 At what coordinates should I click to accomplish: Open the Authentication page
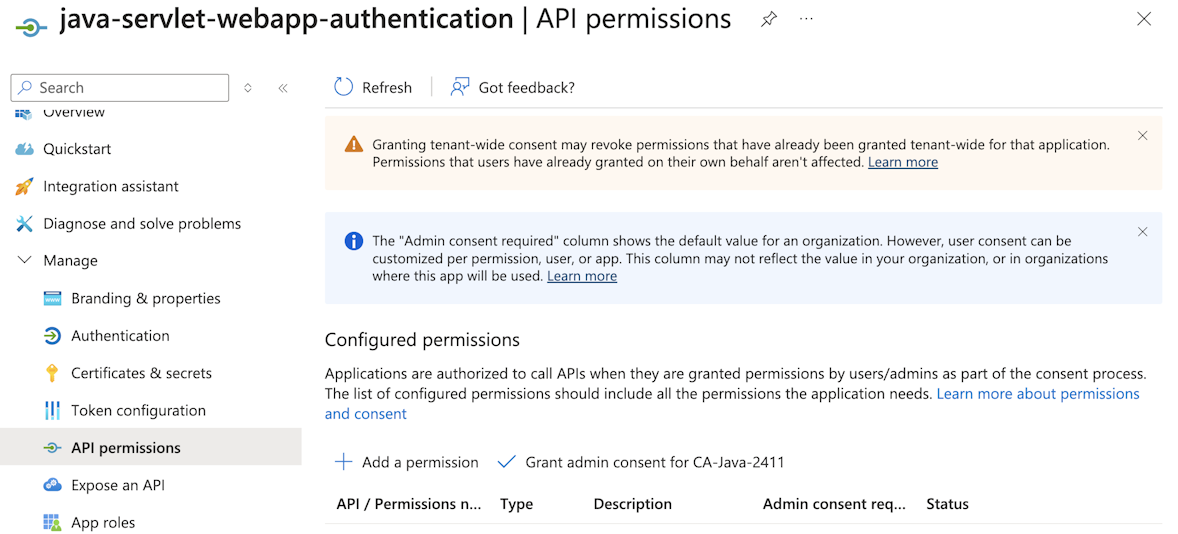click(x=120, y=336)
